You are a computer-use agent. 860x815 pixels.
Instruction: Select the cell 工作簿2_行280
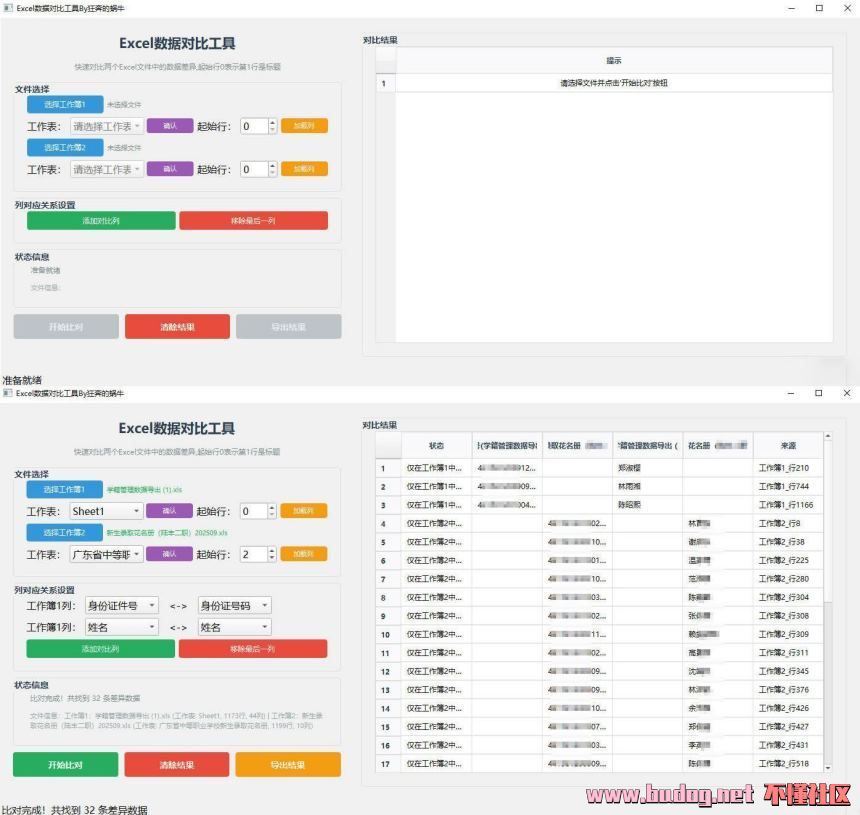788,579
